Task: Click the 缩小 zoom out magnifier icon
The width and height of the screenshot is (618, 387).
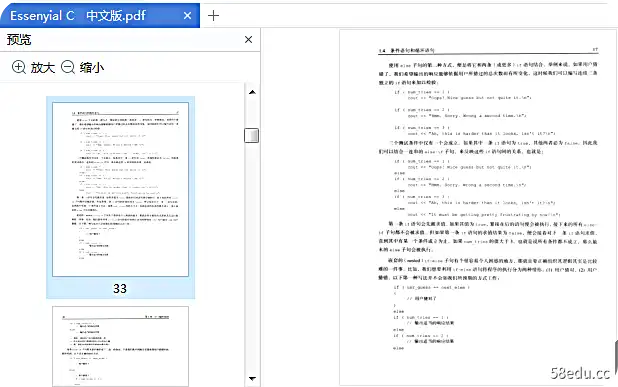Action: (68, 67)
